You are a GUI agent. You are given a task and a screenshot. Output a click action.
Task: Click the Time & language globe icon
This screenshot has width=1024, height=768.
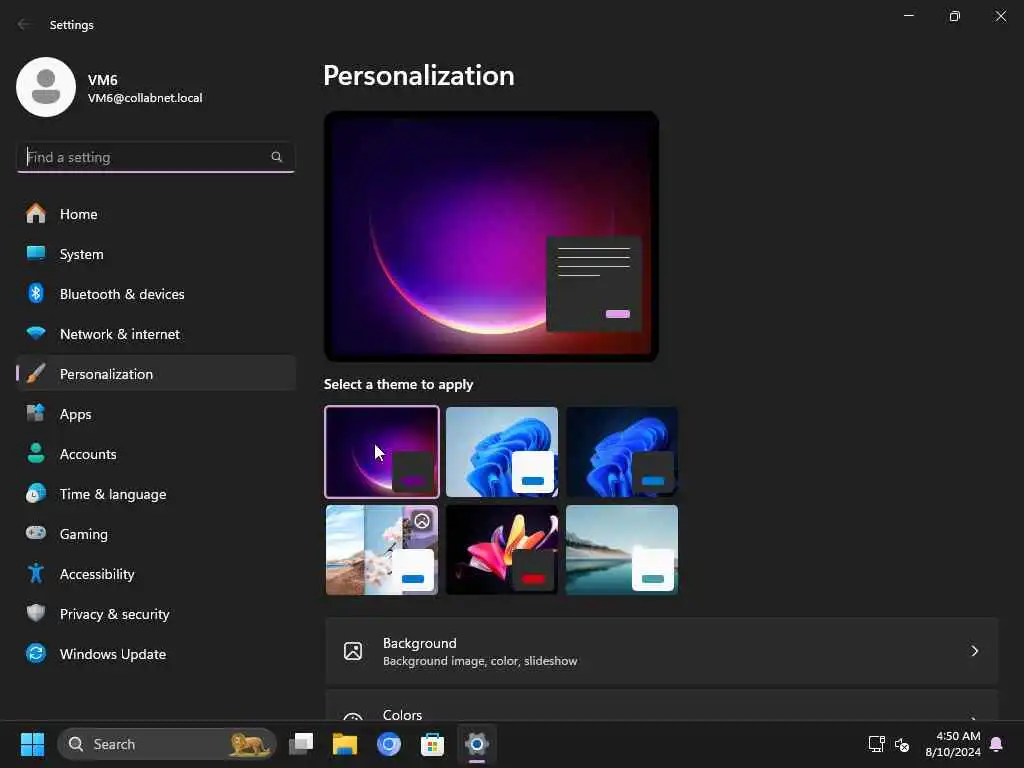point(36,494)
